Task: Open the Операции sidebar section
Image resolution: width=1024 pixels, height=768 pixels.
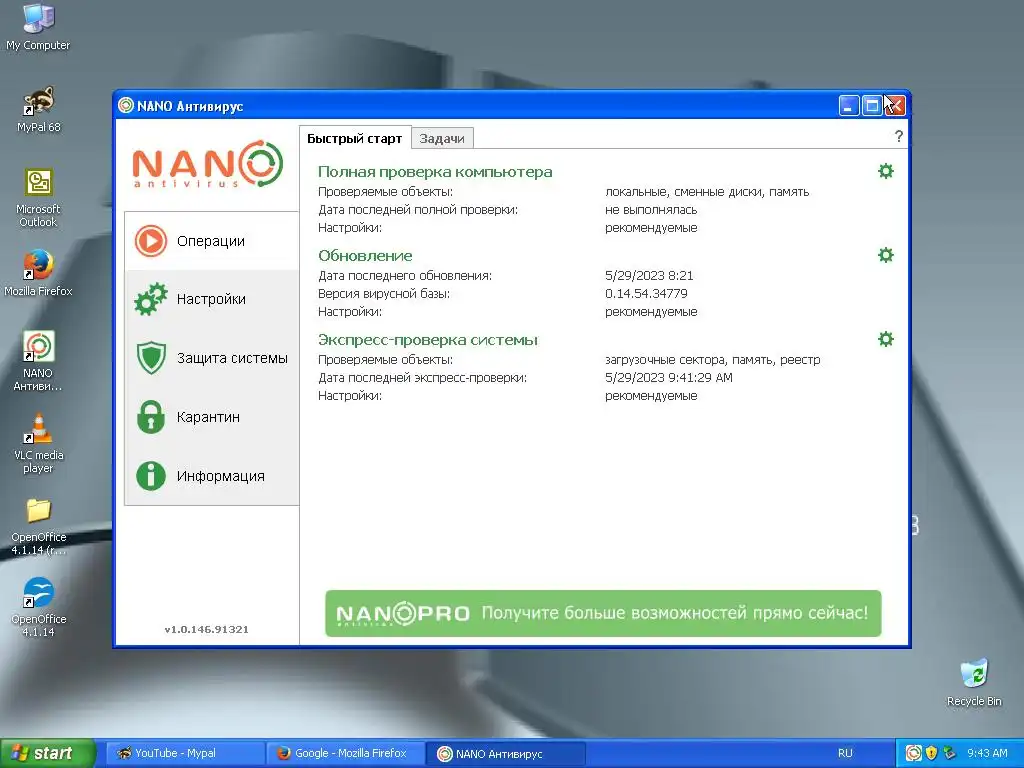Action: [x=212, y=241]
